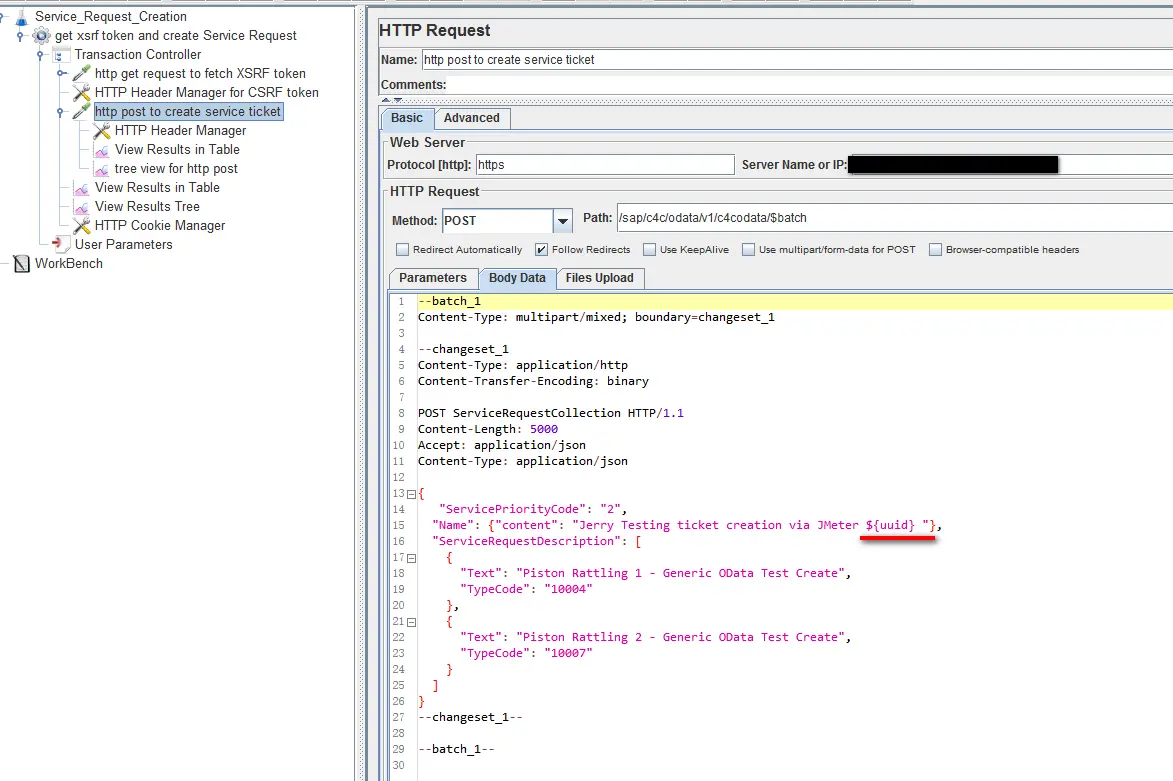
Task: Tick Use multipart/form-data for POST
Action: click(748, 250)
